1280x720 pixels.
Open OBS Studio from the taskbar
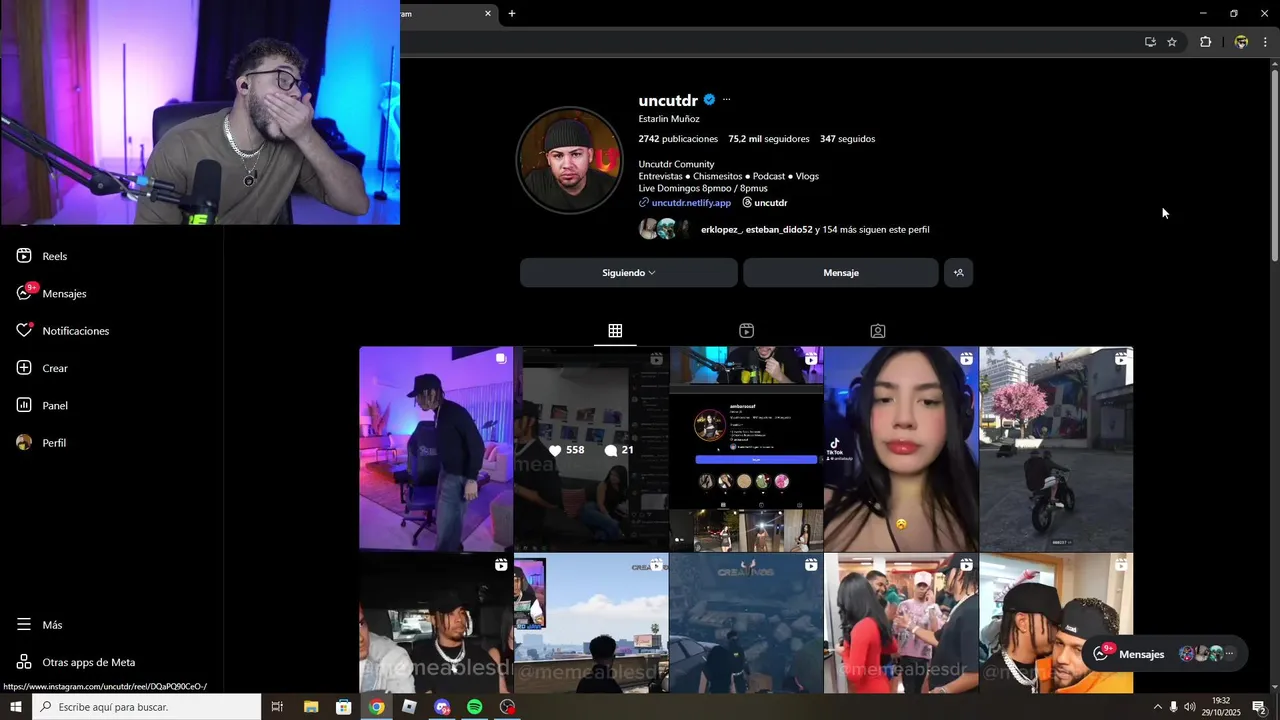(x=508, y=707)
